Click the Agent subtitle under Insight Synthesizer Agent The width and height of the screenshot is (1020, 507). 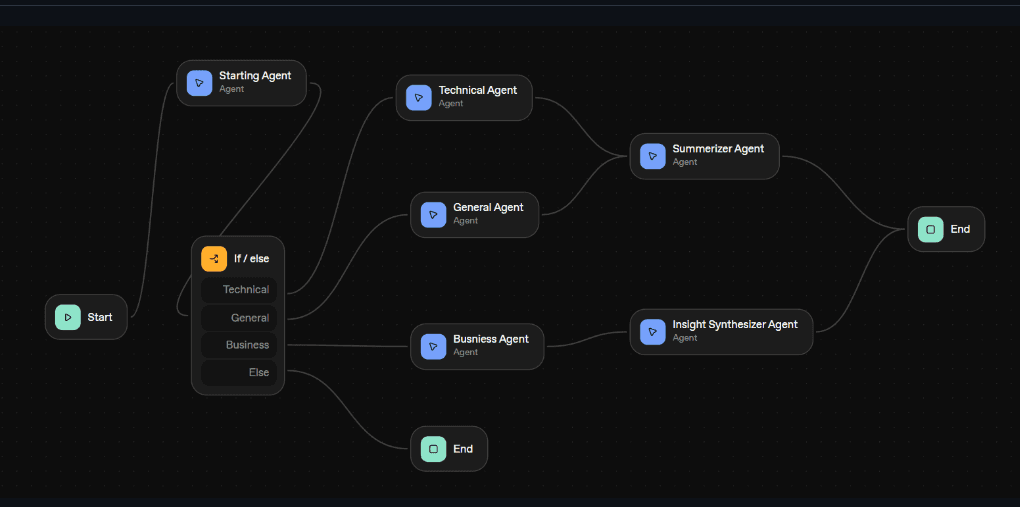click(x=685, y=338)
